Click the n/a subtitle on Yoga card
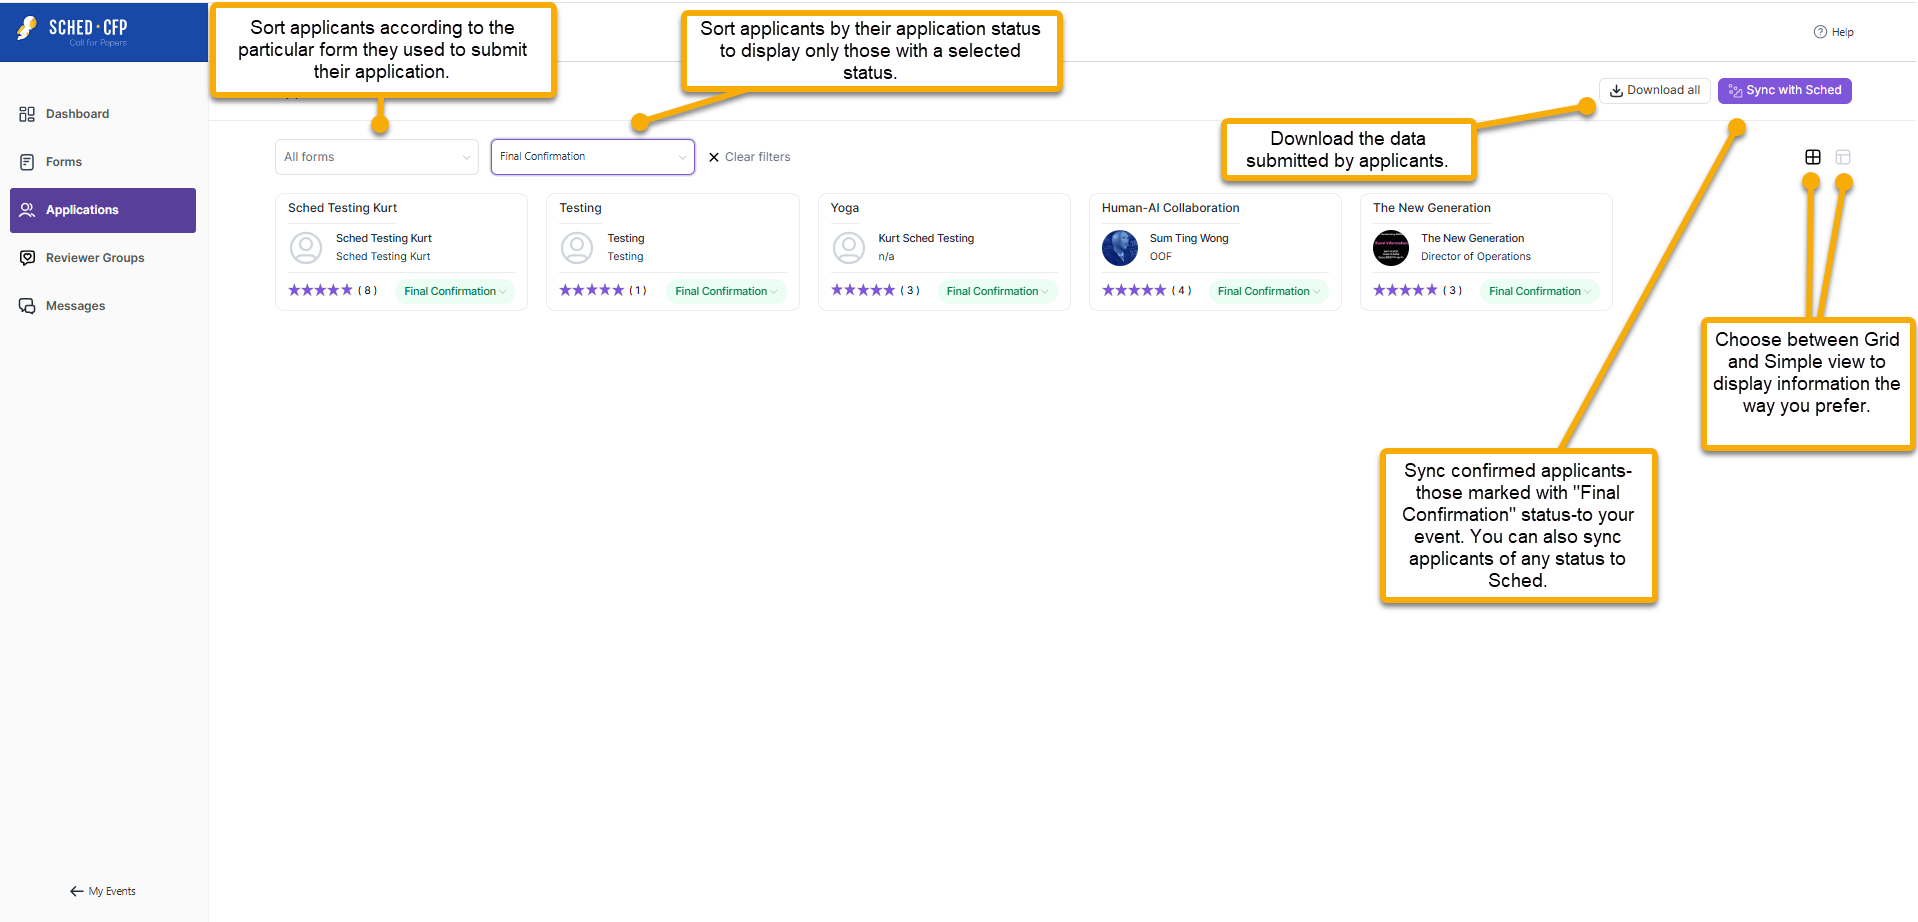This screenshot has width=1918, height=922. [x=886, y=257]
